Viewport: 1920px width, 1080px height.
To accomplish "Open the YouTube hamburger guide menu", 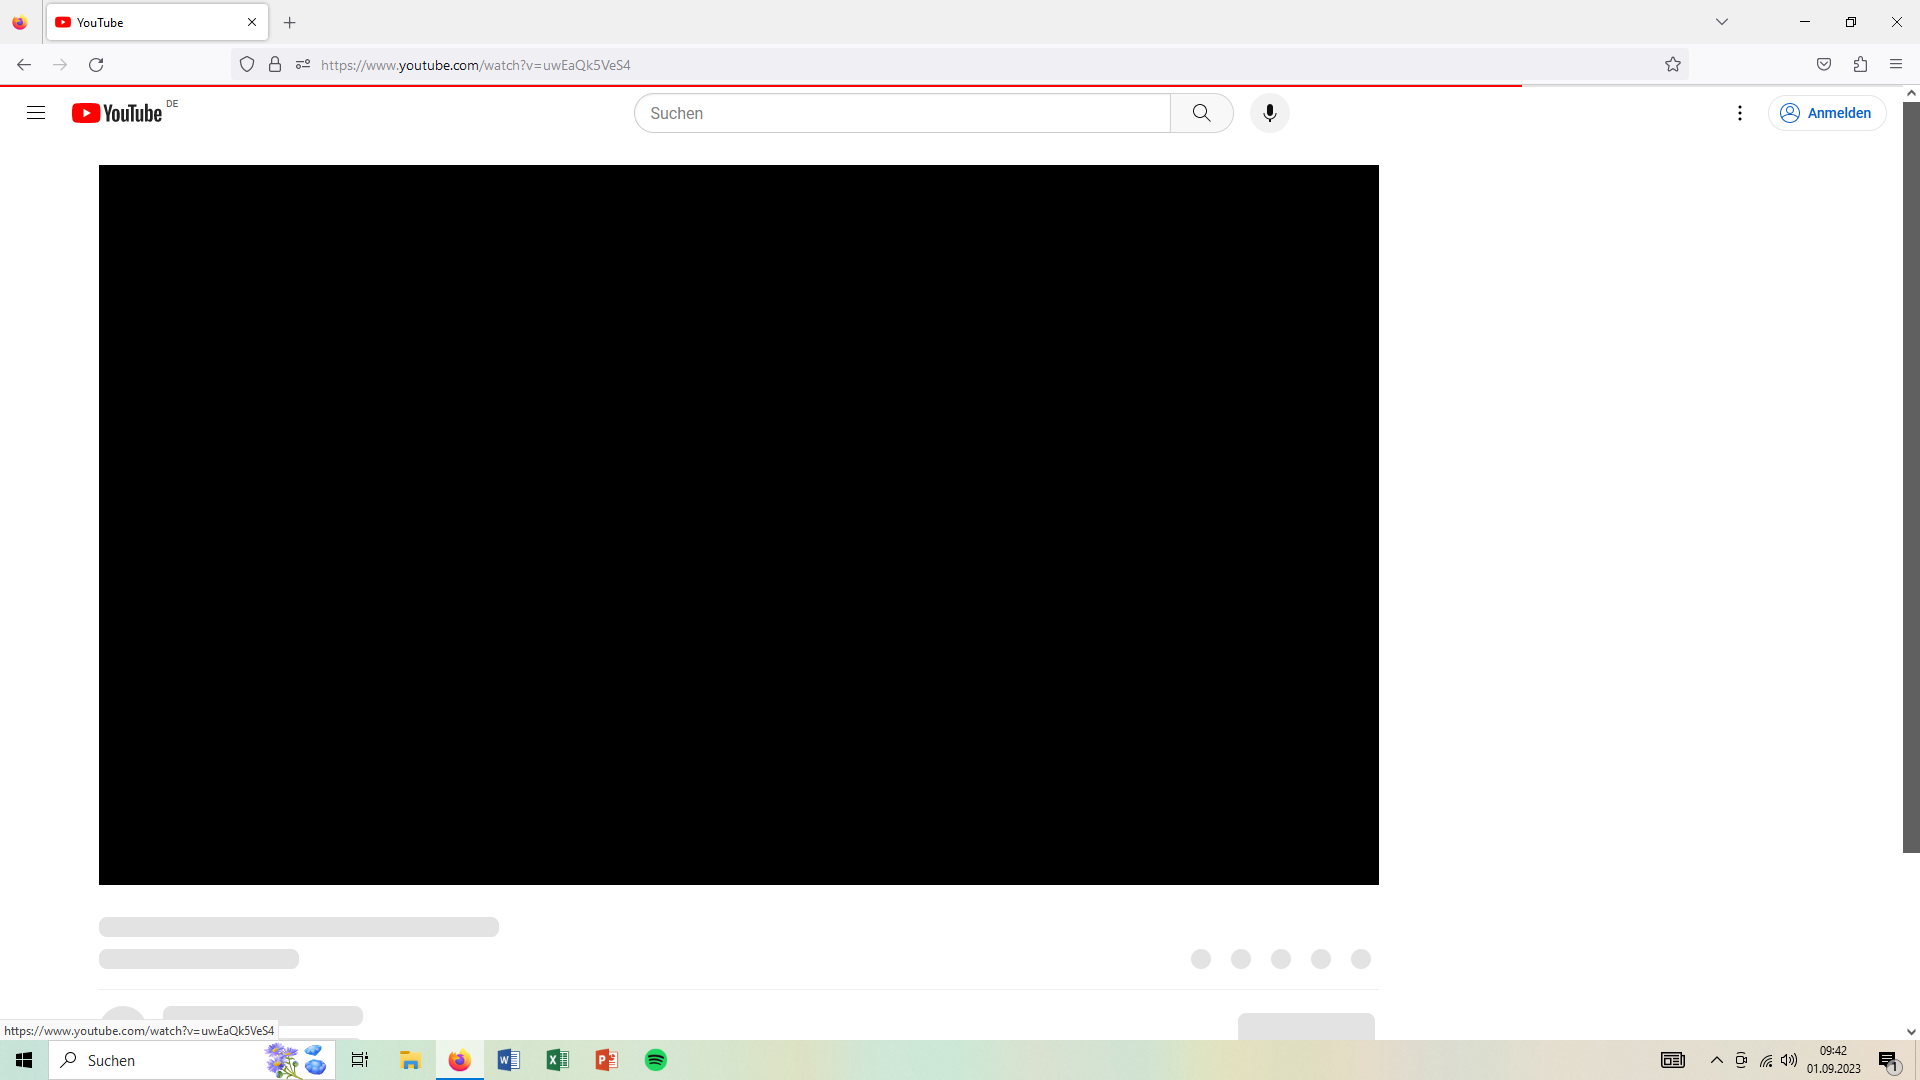I will click(x=36, y=113).
